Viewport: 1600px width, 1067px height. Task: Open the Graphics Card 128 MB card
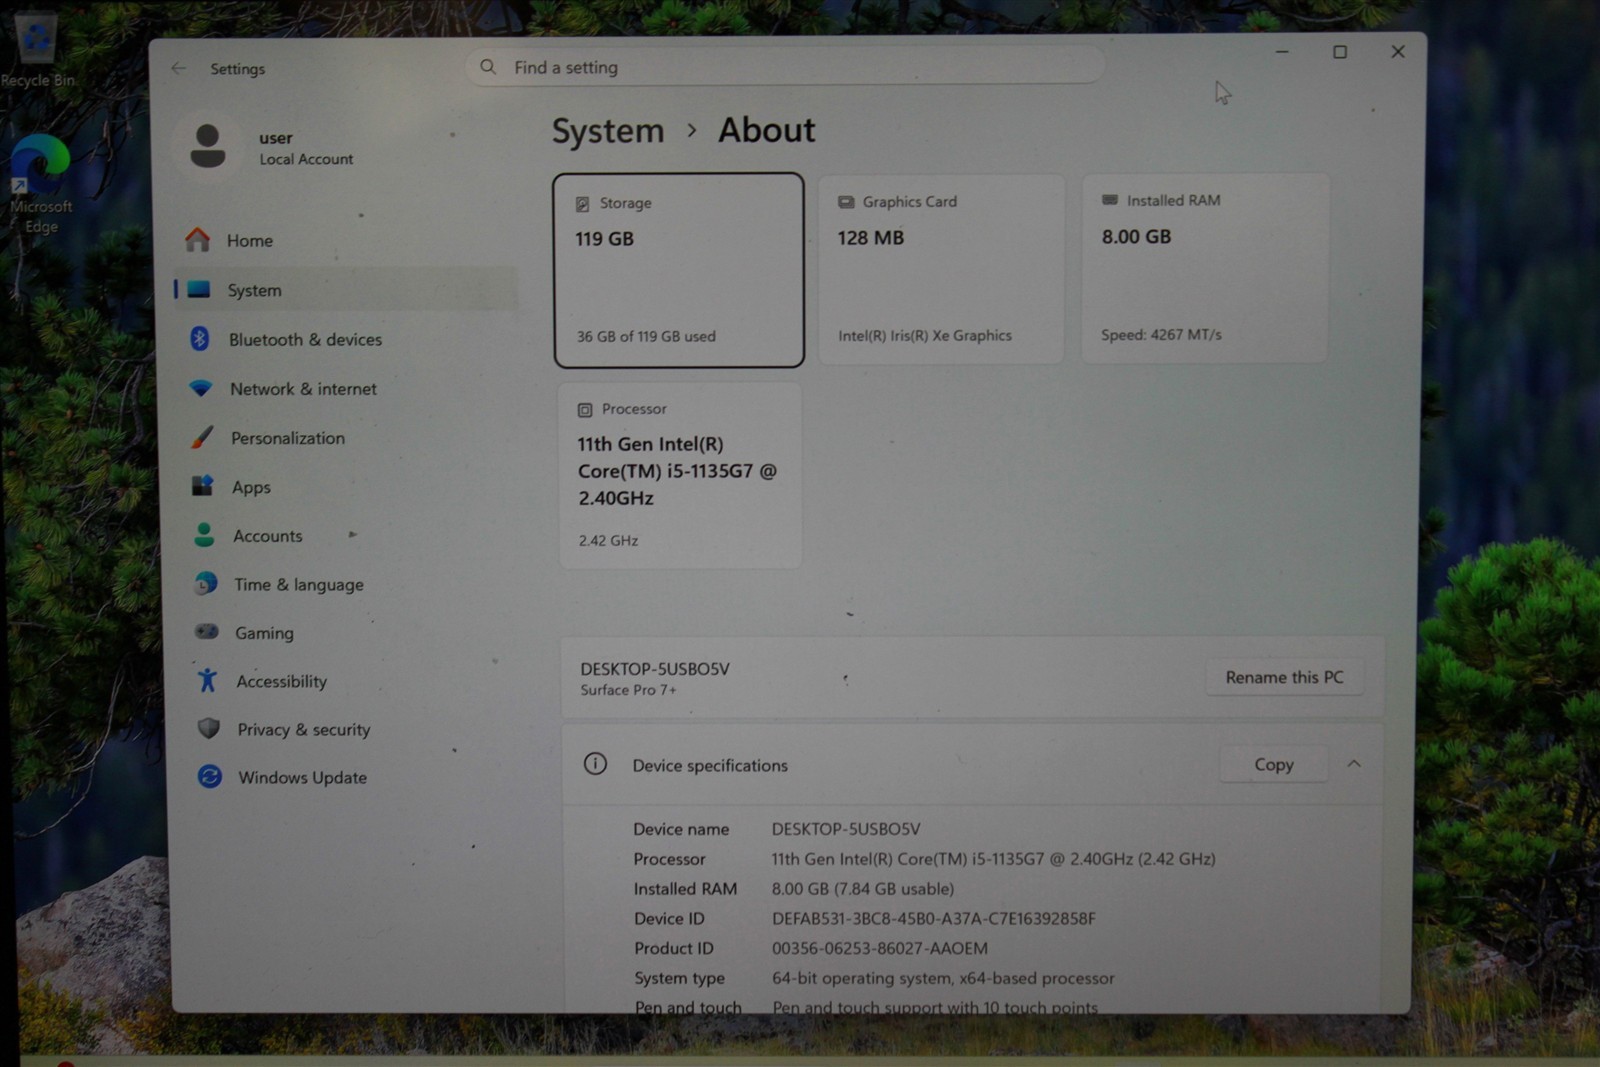click(x=941, y=269)
